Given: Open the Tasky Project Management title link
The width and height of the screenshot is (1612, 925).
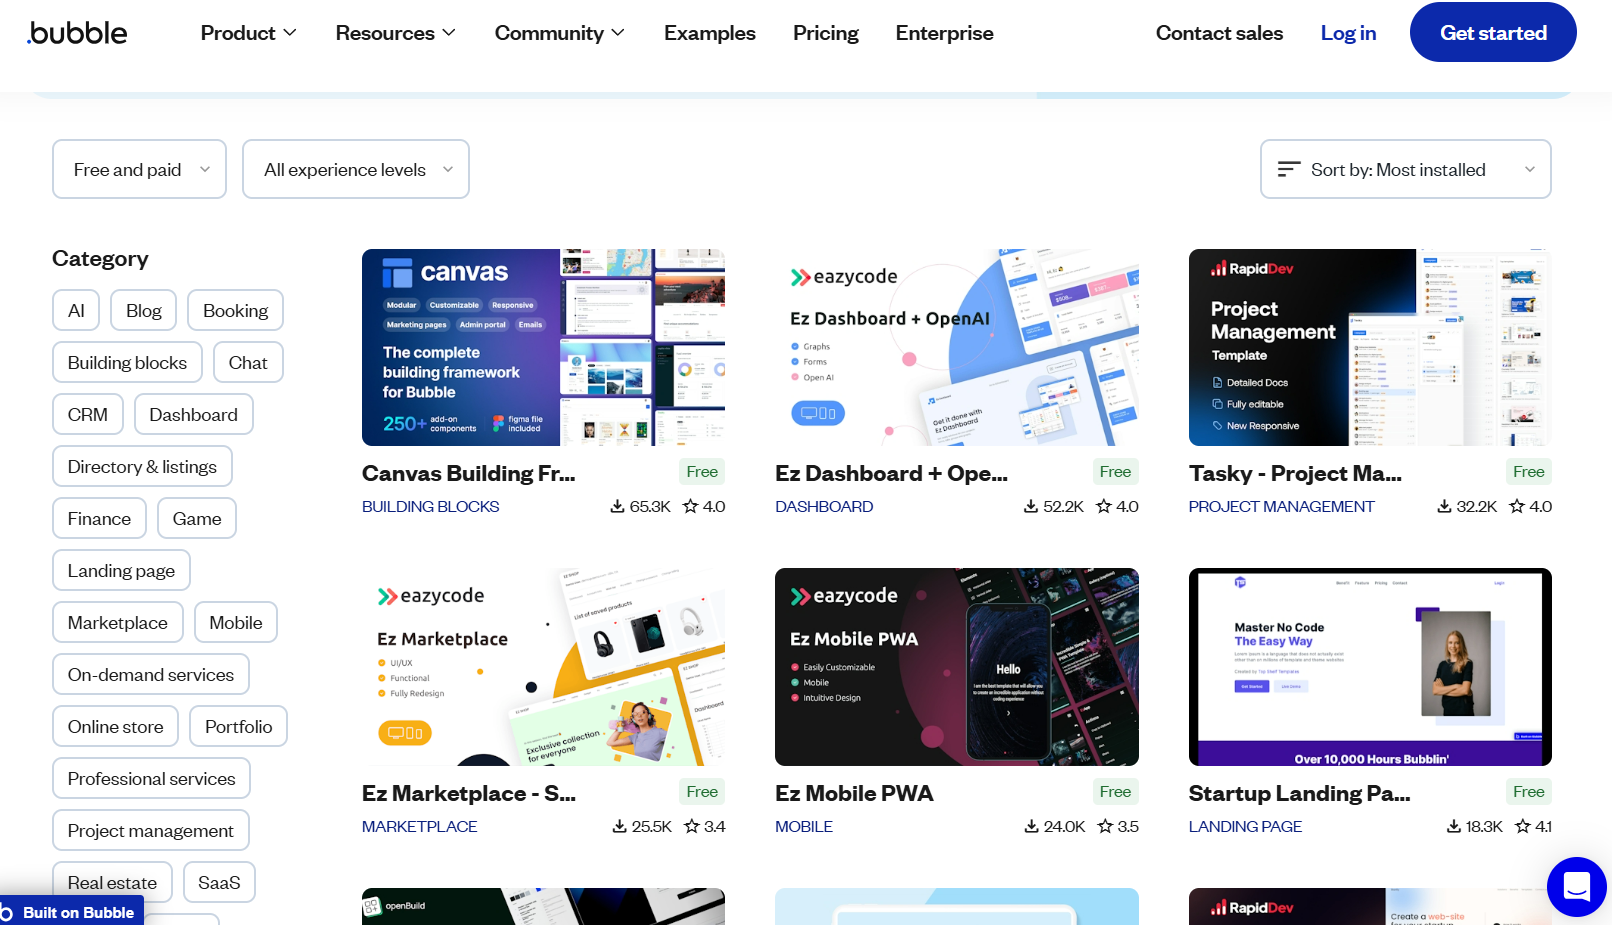Looking at the screenshot, I should [1295, 473].
